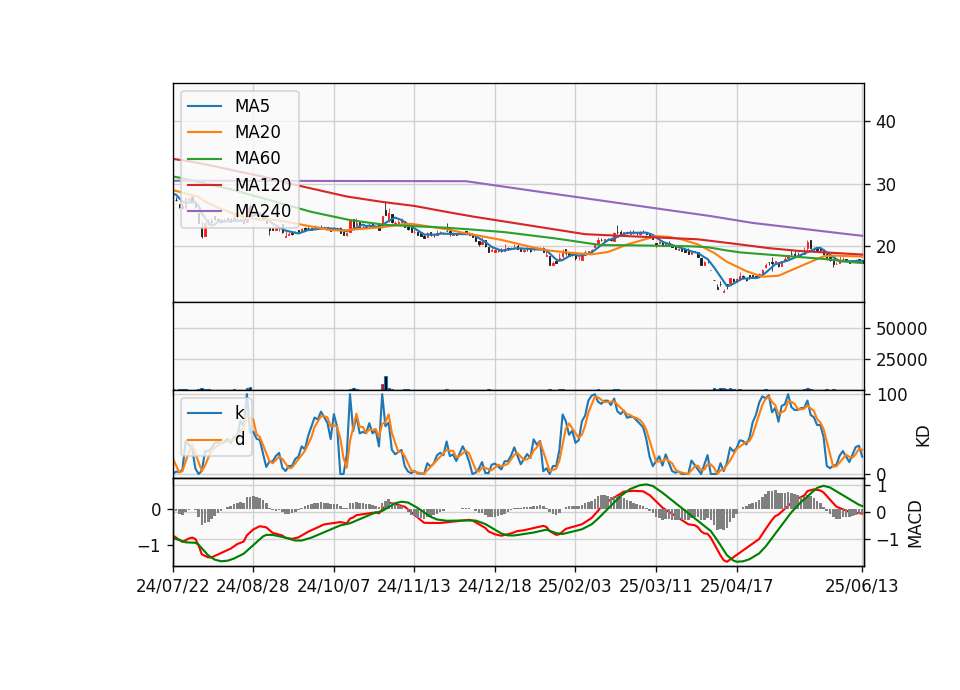Click the date label 24/12/18
960x690 pixels.
[x=495, y=586]
